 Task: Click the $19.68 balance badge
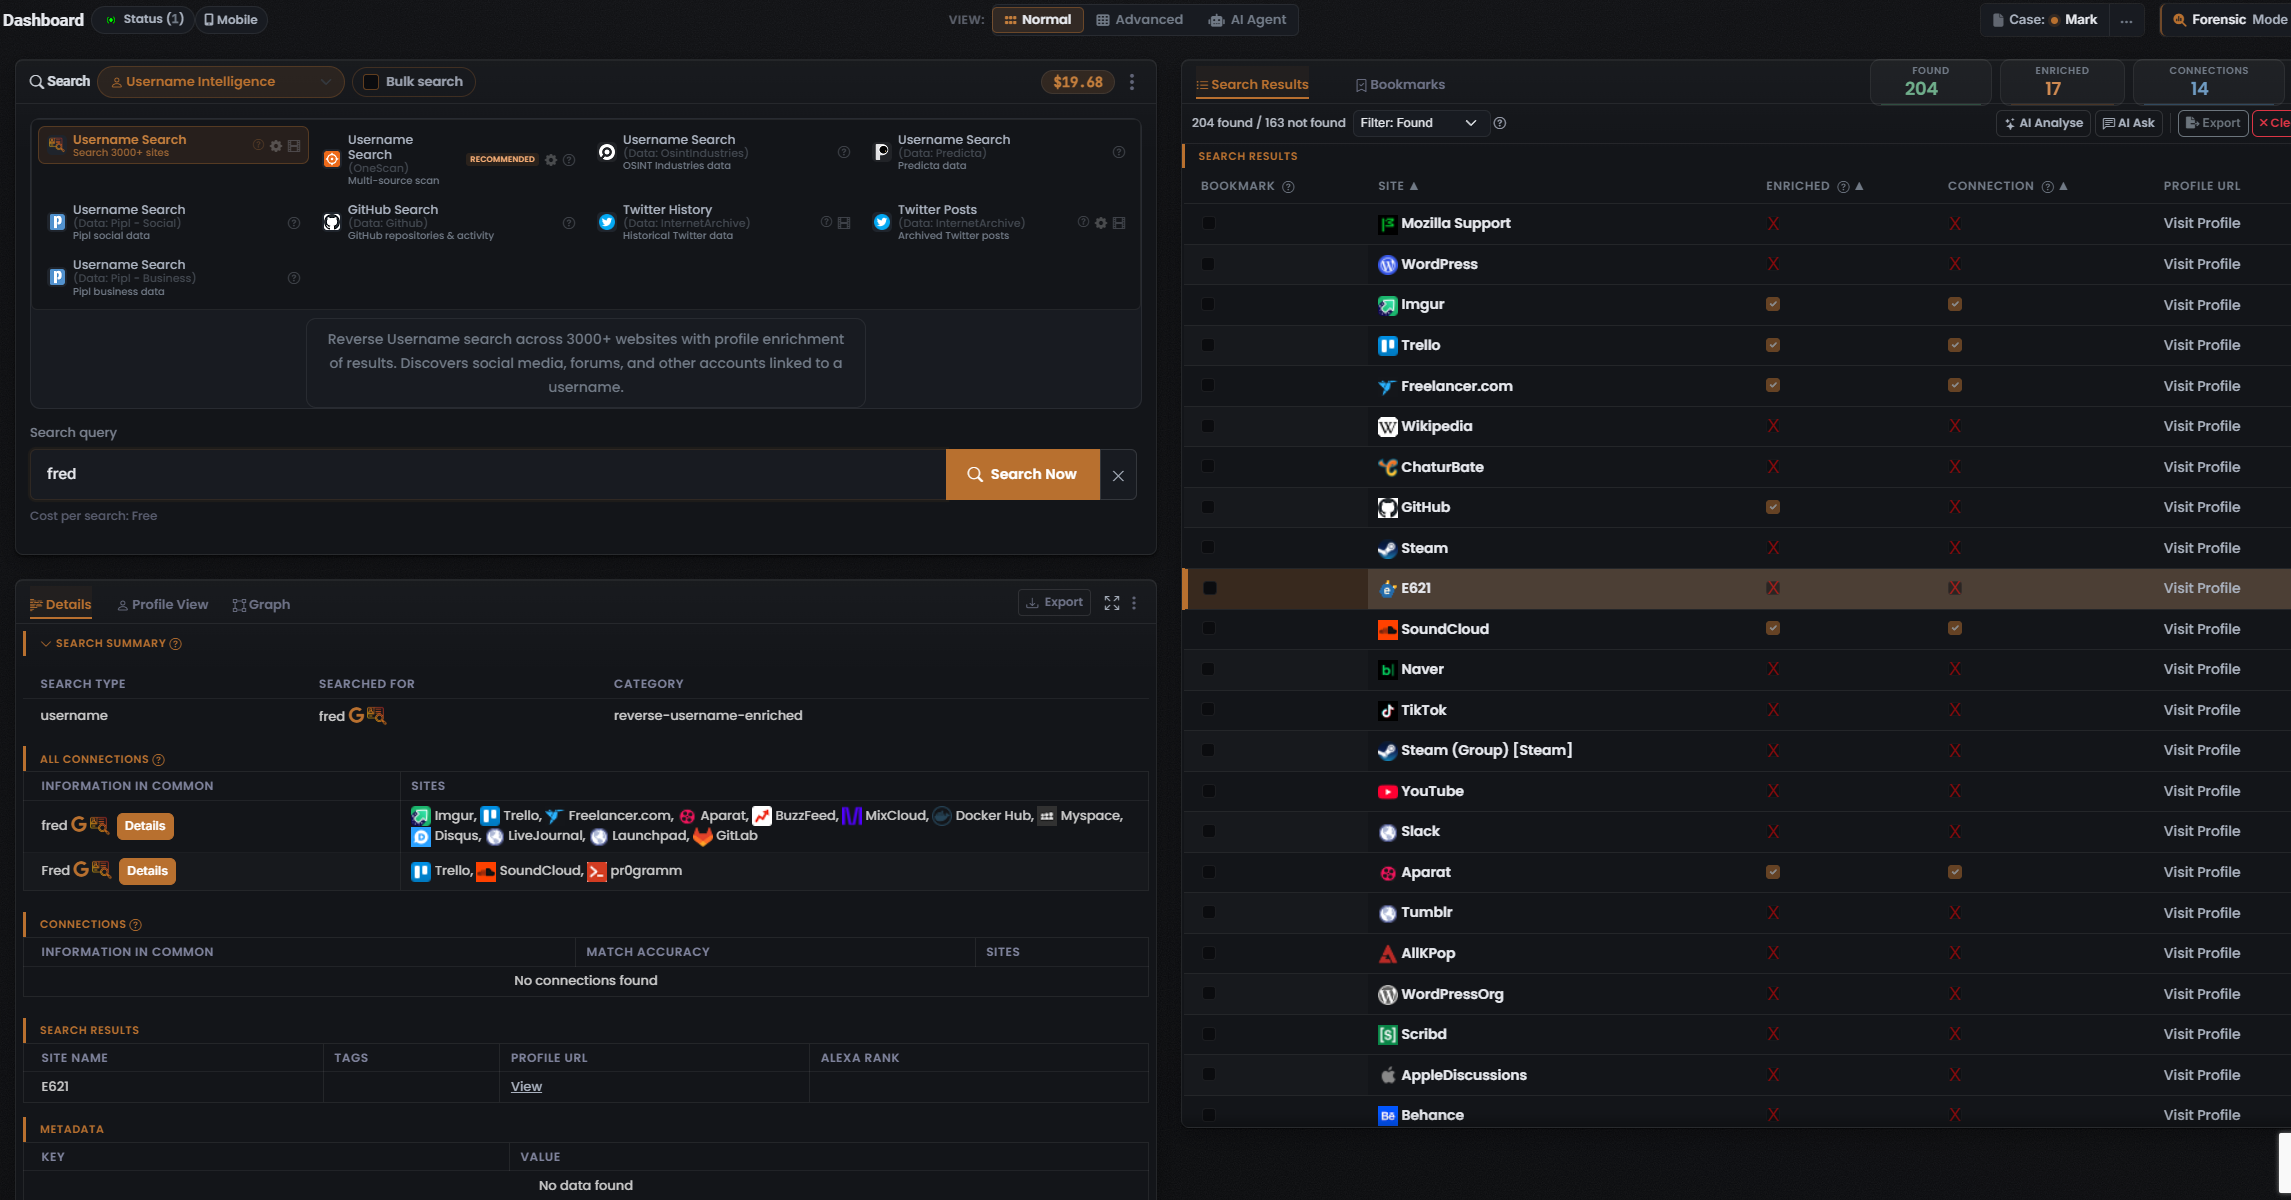[x=1078, y=82]
